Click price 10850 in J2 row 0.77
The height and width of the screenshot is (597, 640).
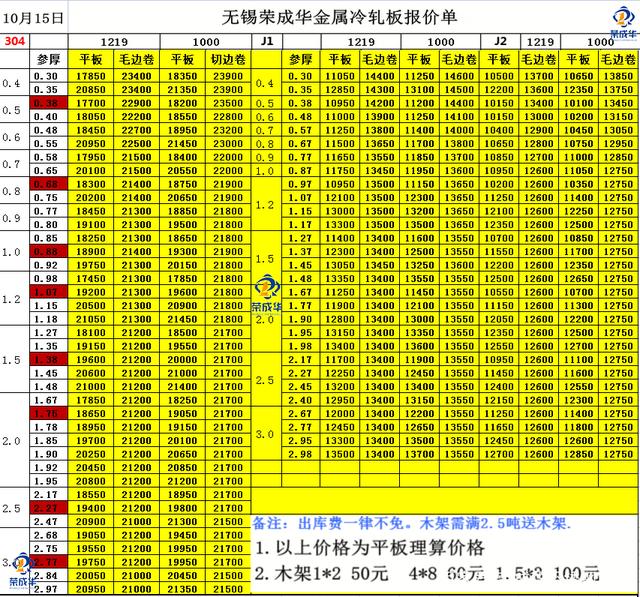[x=499, y=157]
